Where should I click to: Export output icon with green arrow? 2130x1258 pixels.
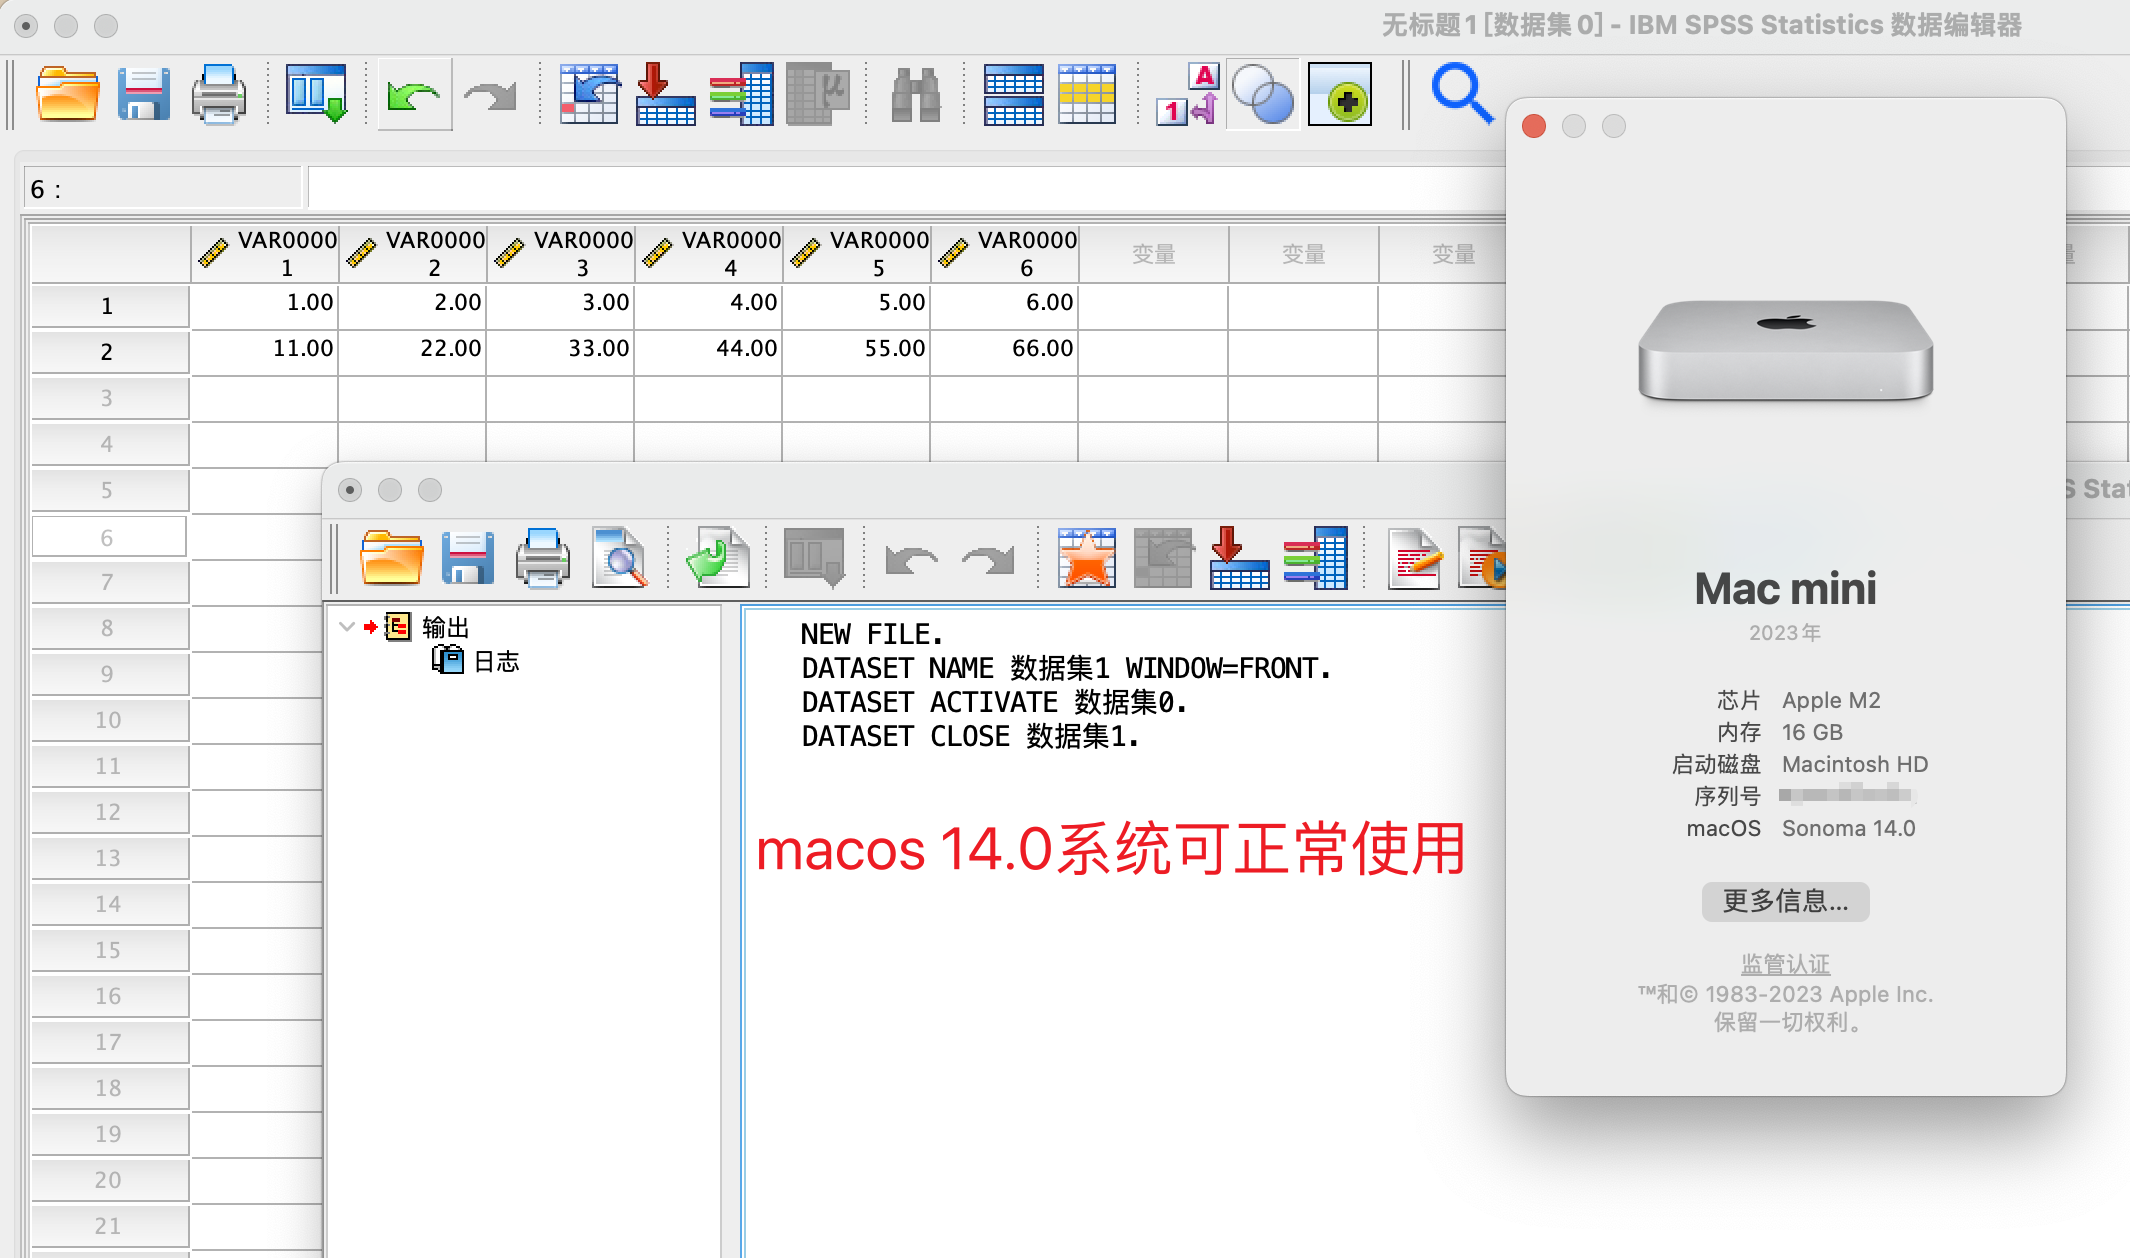717,557
